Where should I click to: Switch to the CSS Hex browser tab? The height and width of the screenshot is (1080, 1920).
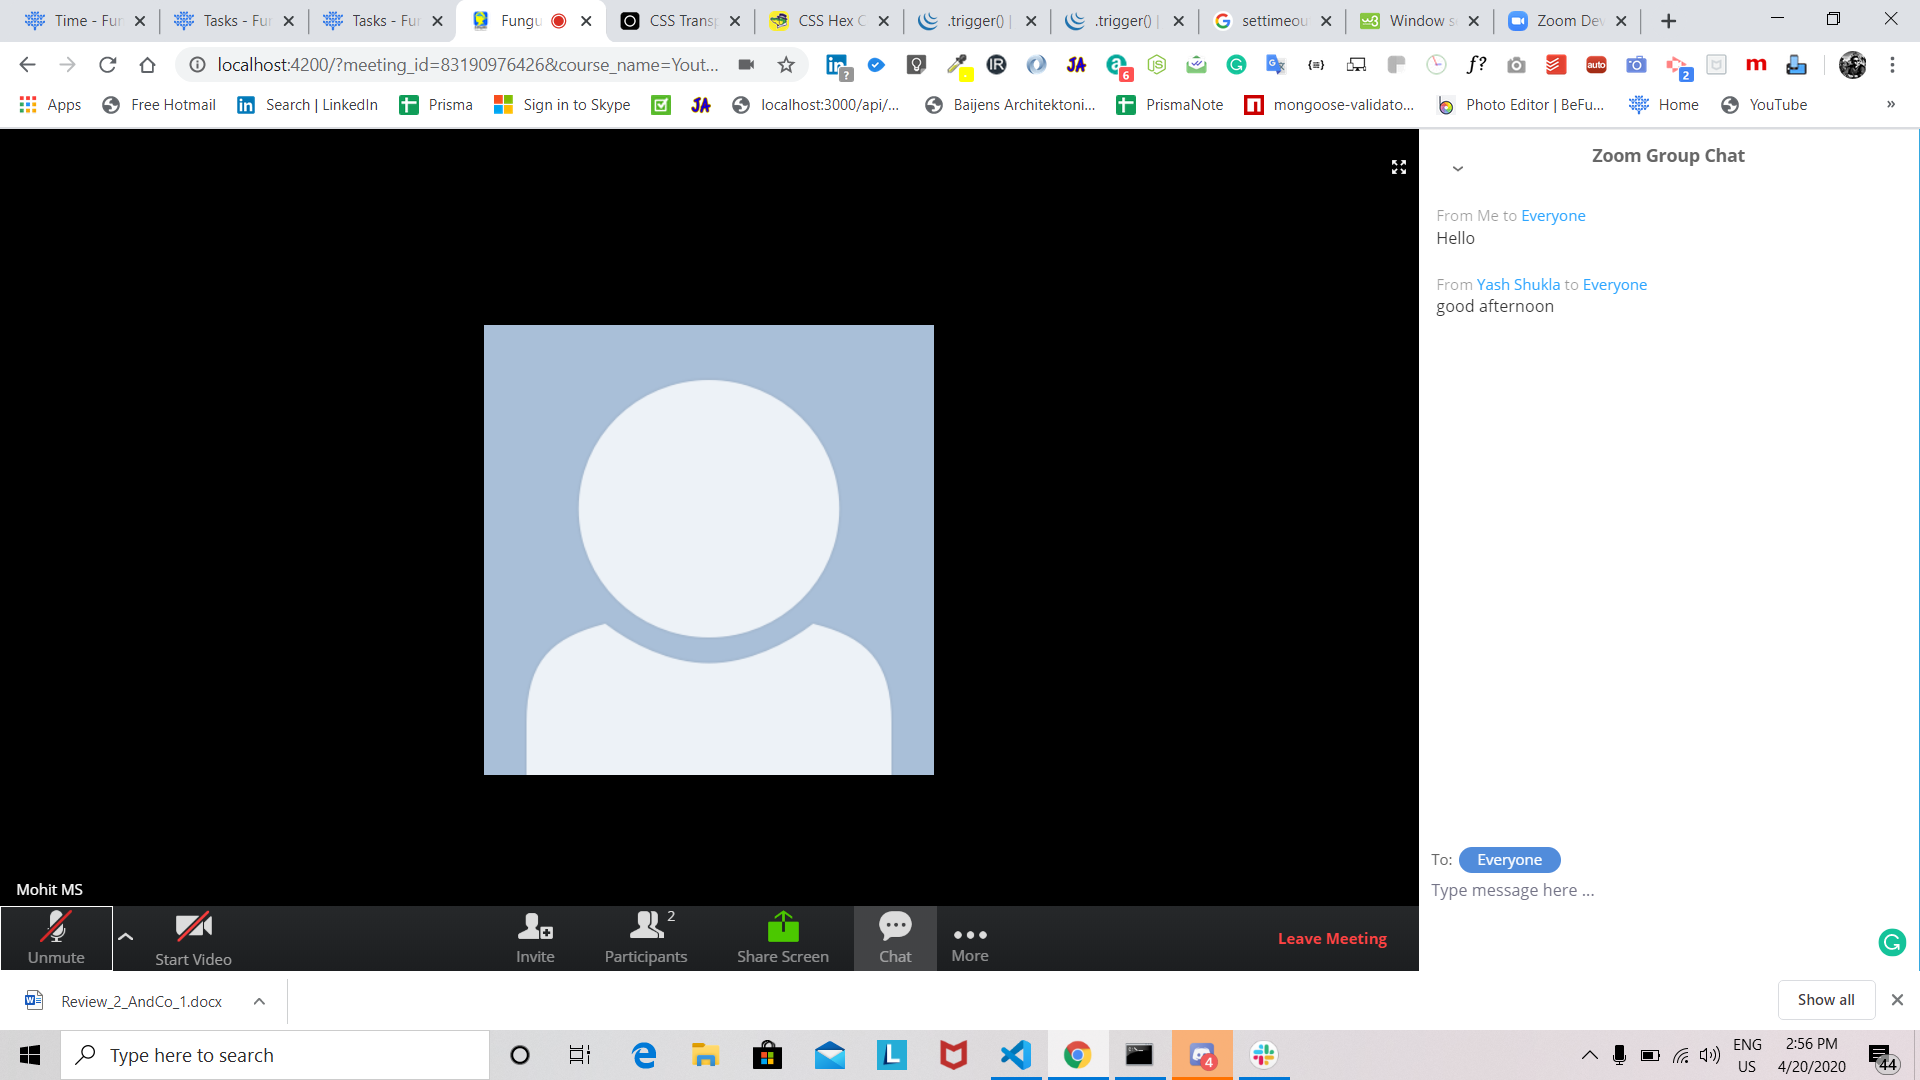[830, 20]
